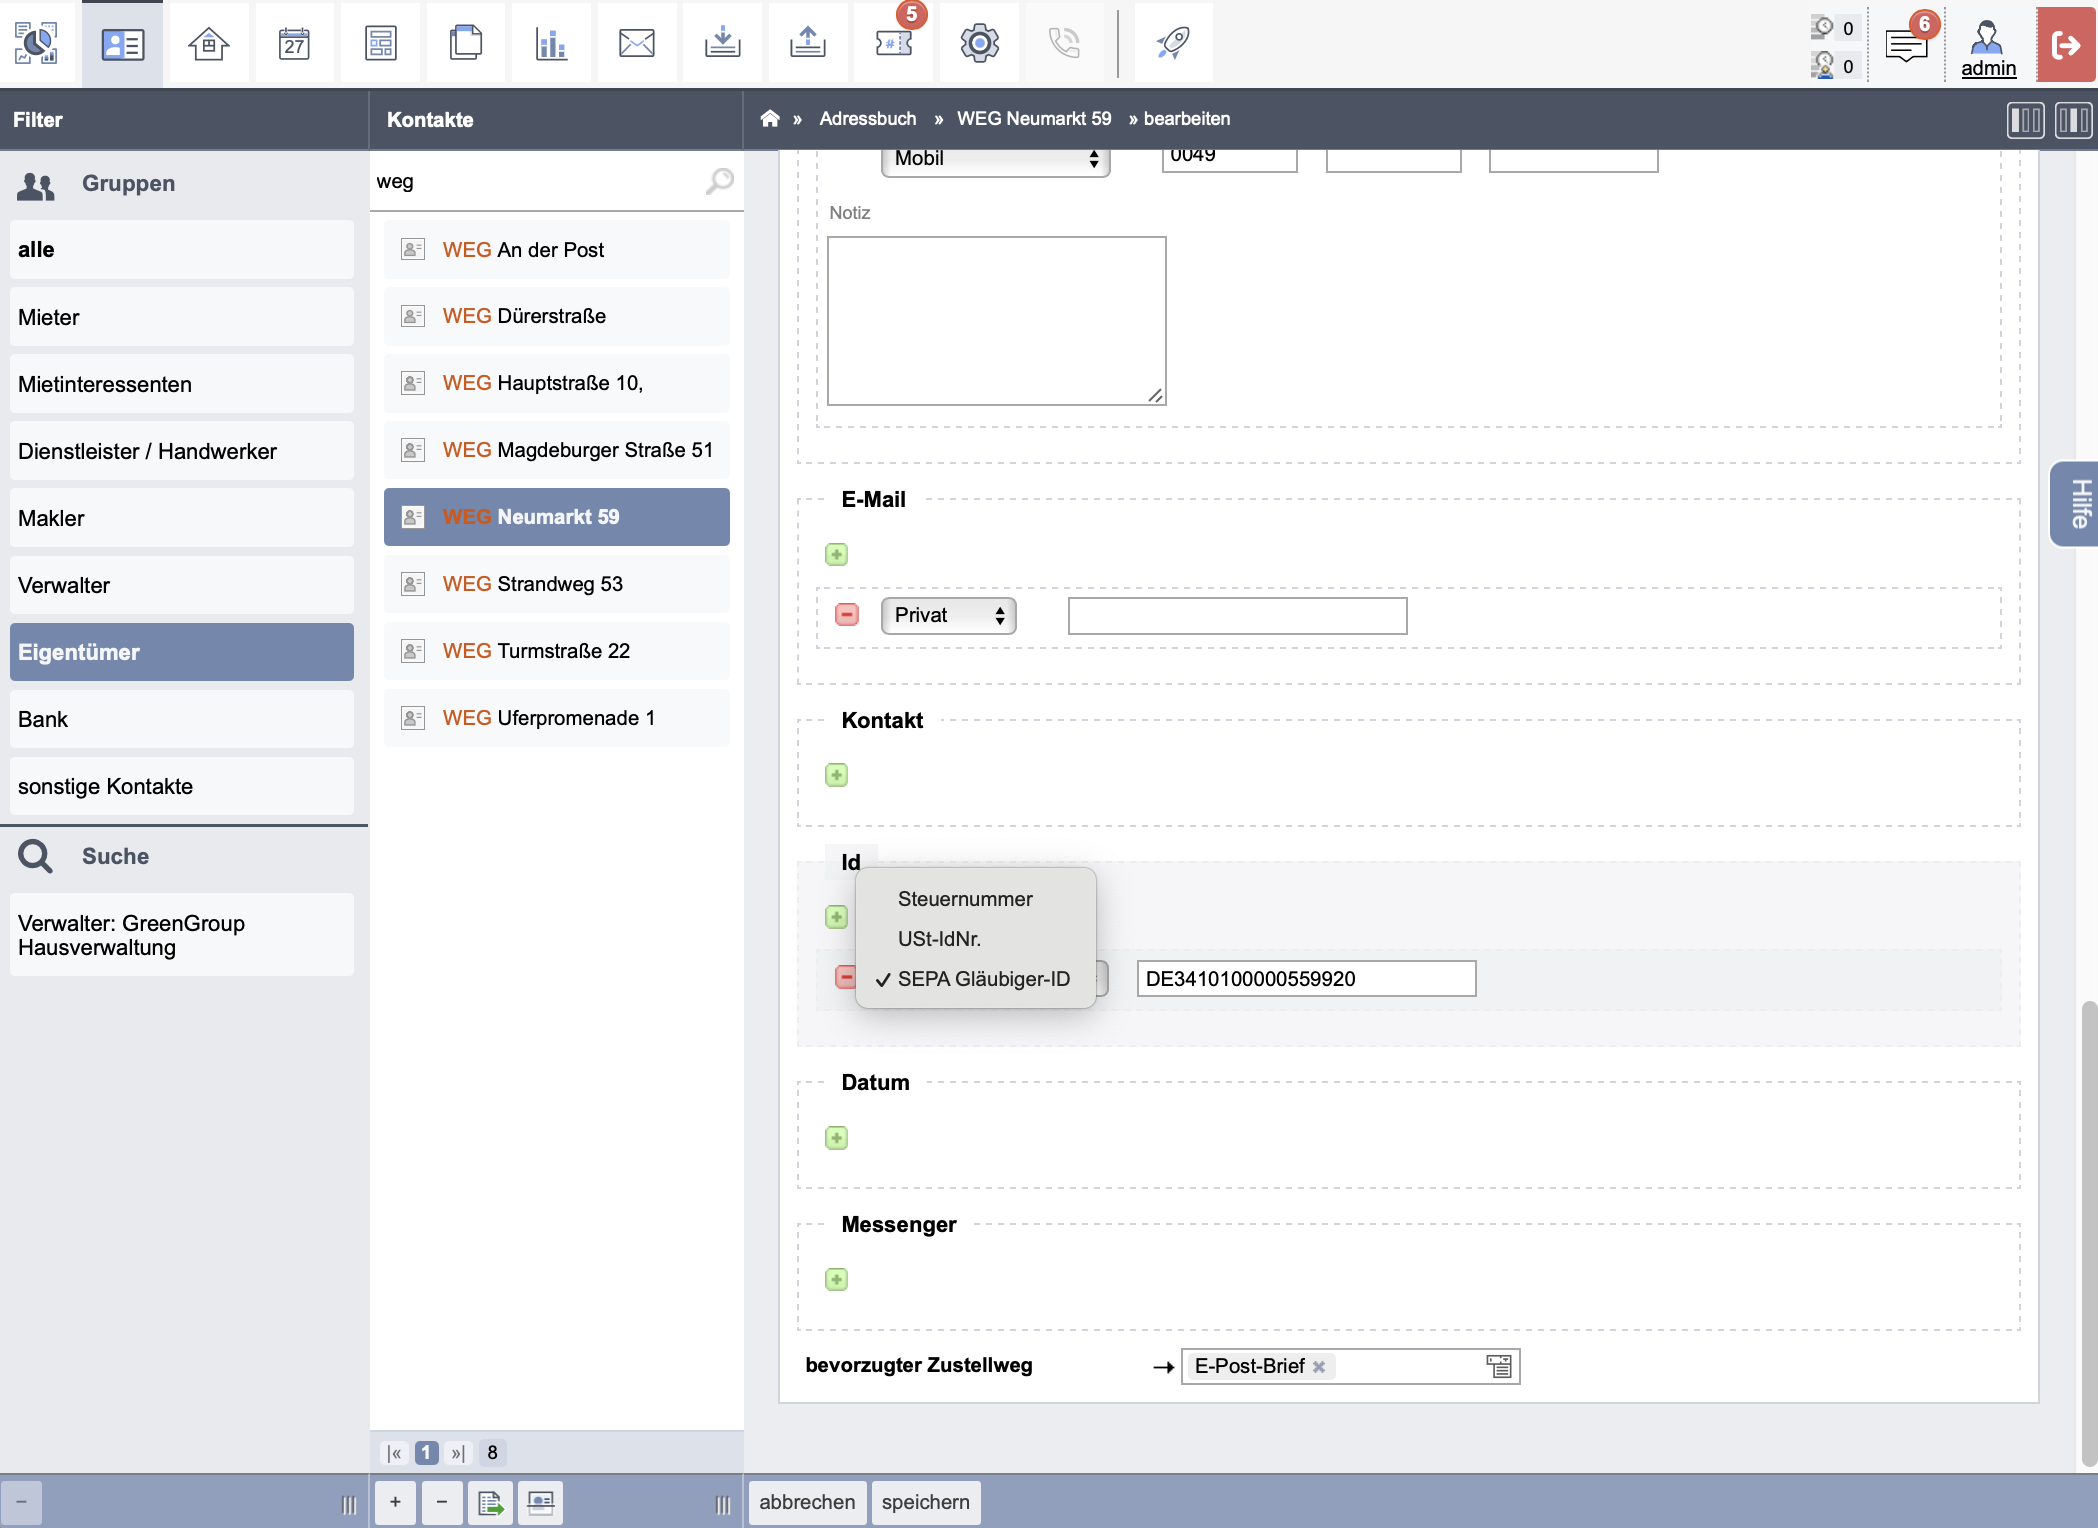This screenshot has height=1528, width=2098.
Task: Open contact WEG An der Post
Action: [557, 250]
